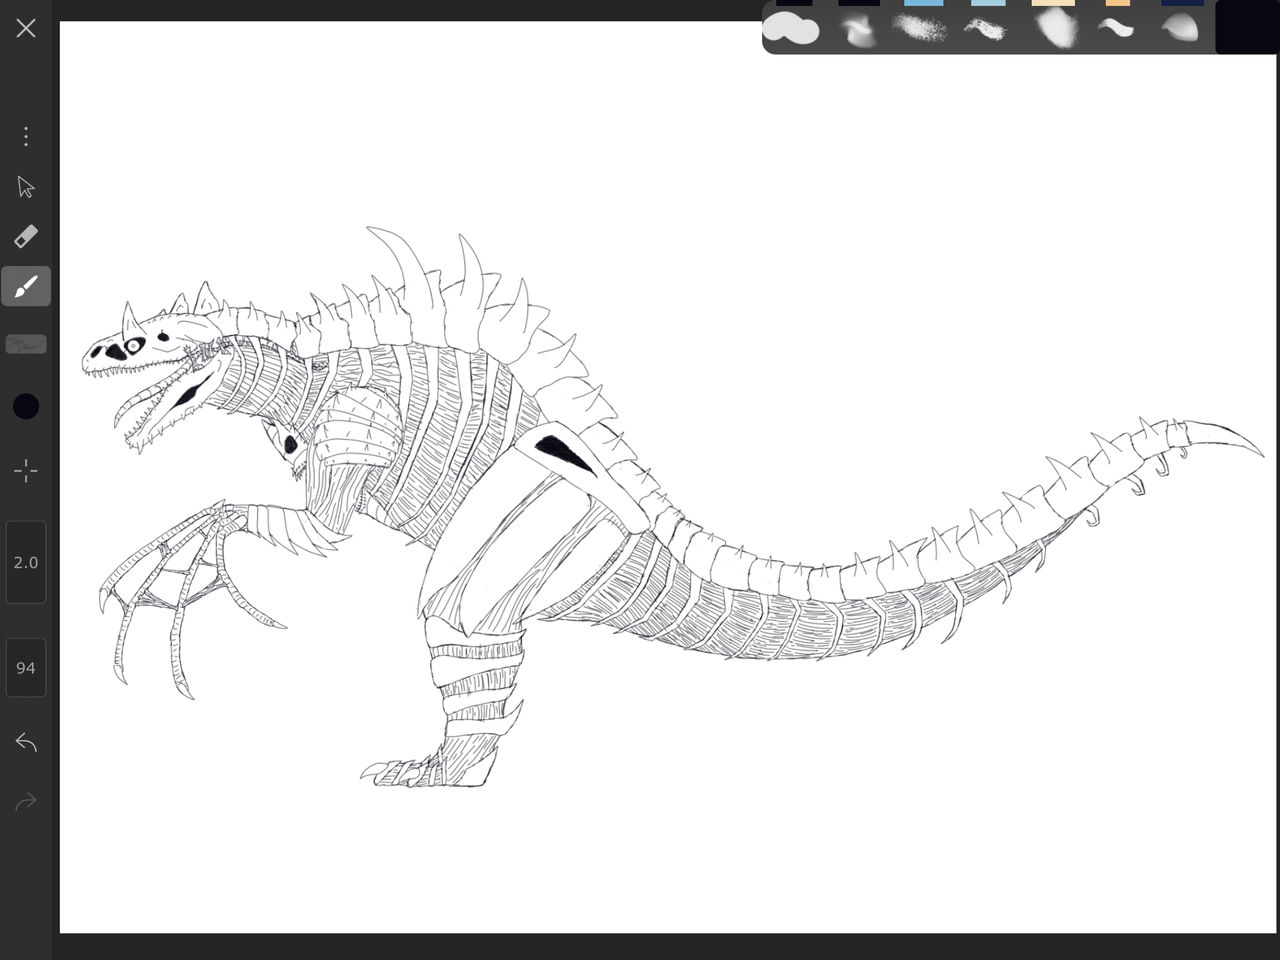Pick the light blue palette swatch
The image size is (1280, 960).
click(988, 3)
